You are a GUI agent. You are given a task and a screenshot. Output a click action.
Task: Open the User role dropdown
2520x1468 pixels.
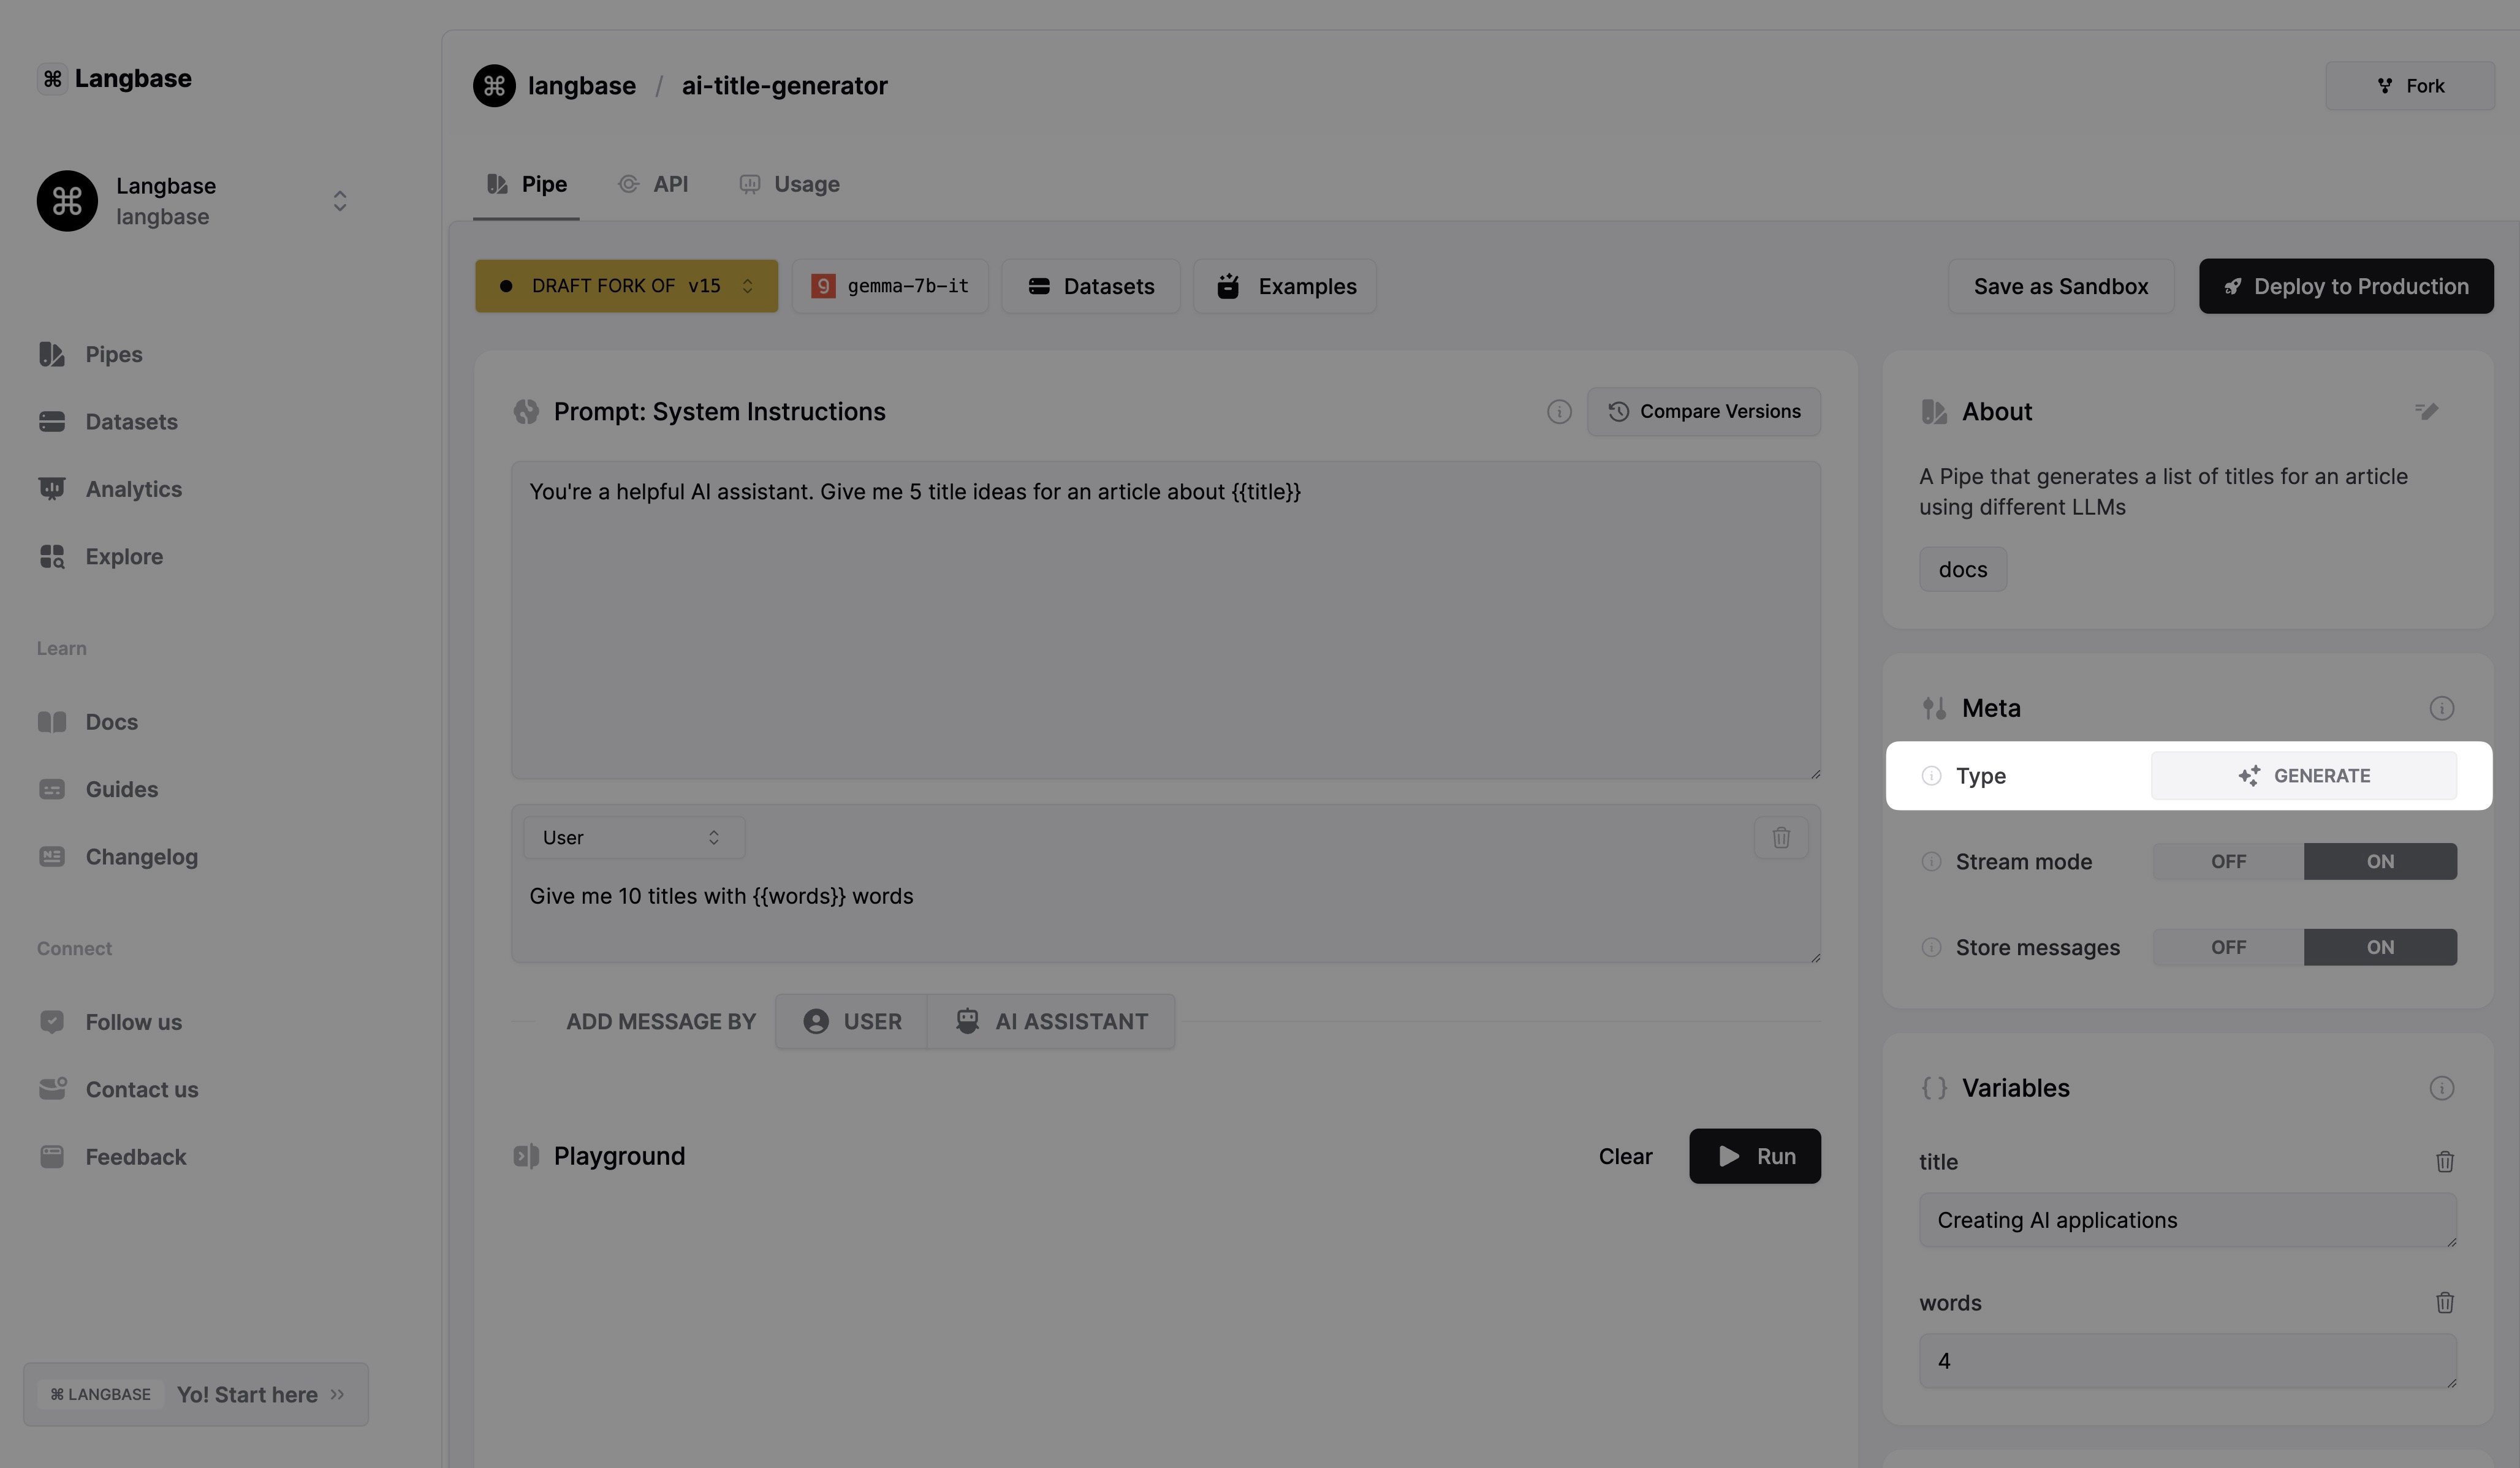coord(633,838)
